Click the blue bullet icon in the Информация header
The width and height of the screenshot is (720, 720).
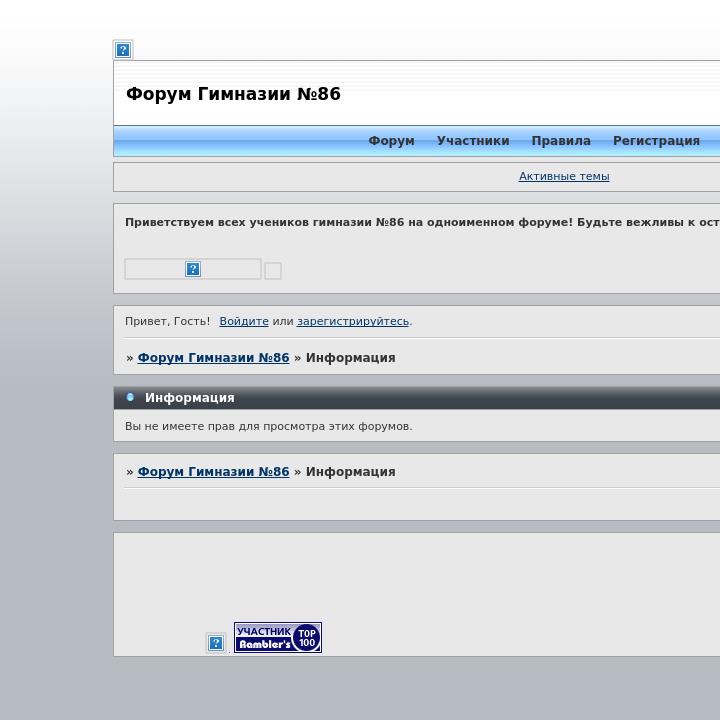pos(130,397)
